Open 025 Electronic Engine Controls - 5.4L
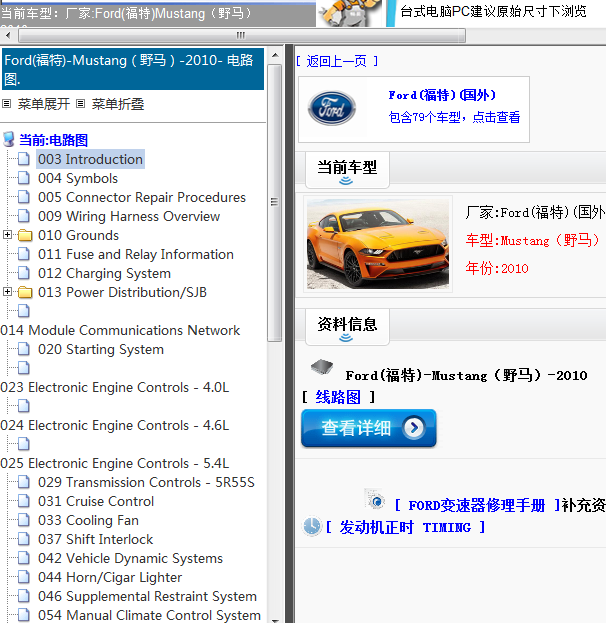The image size is (606, 623). click(115, 463)
